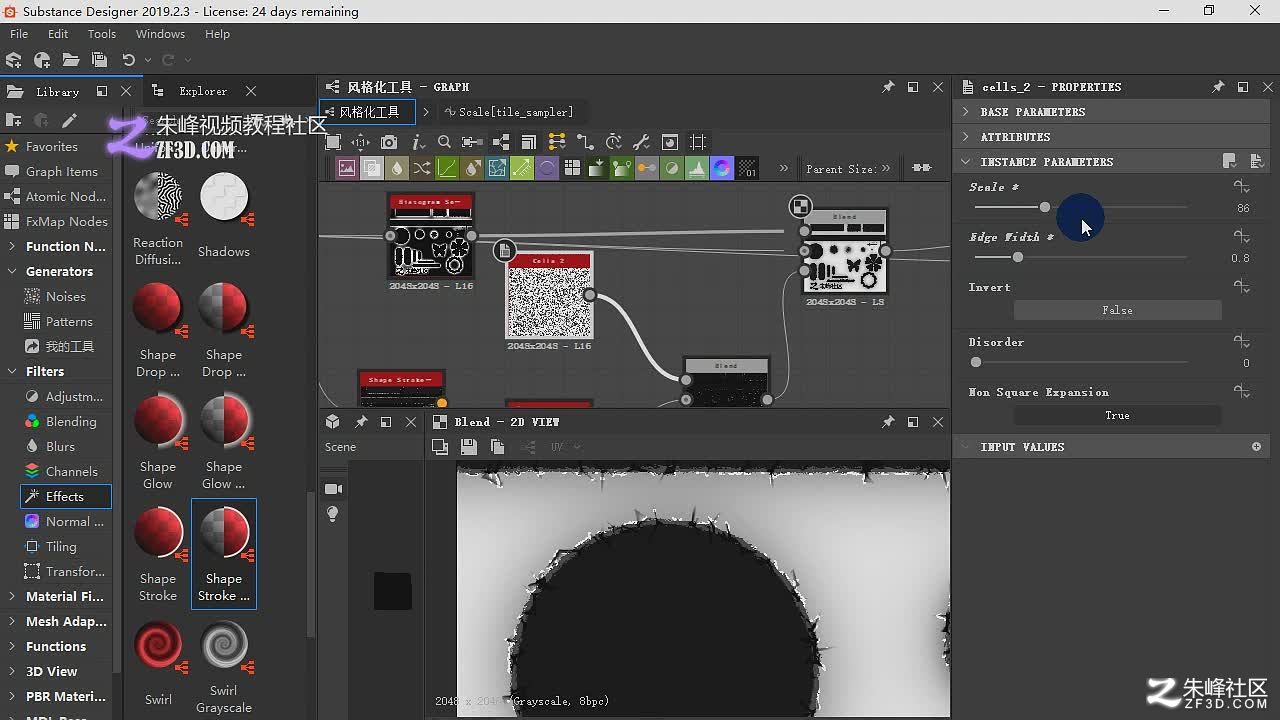Add a Curve node from node bar
Screen dimensions: 1280x720
(x=447, y=169)
